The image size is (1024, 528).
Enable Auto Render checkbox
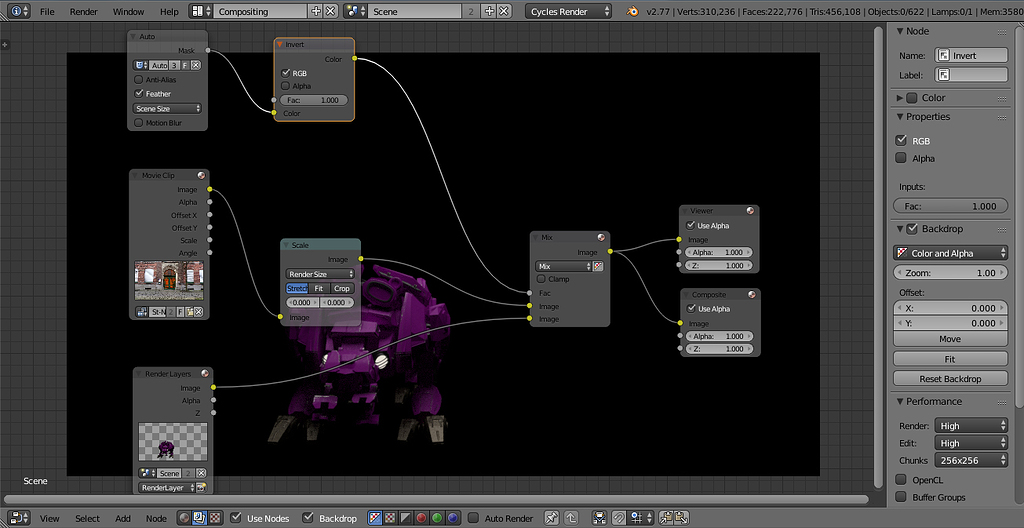click(x=474, y=518)
